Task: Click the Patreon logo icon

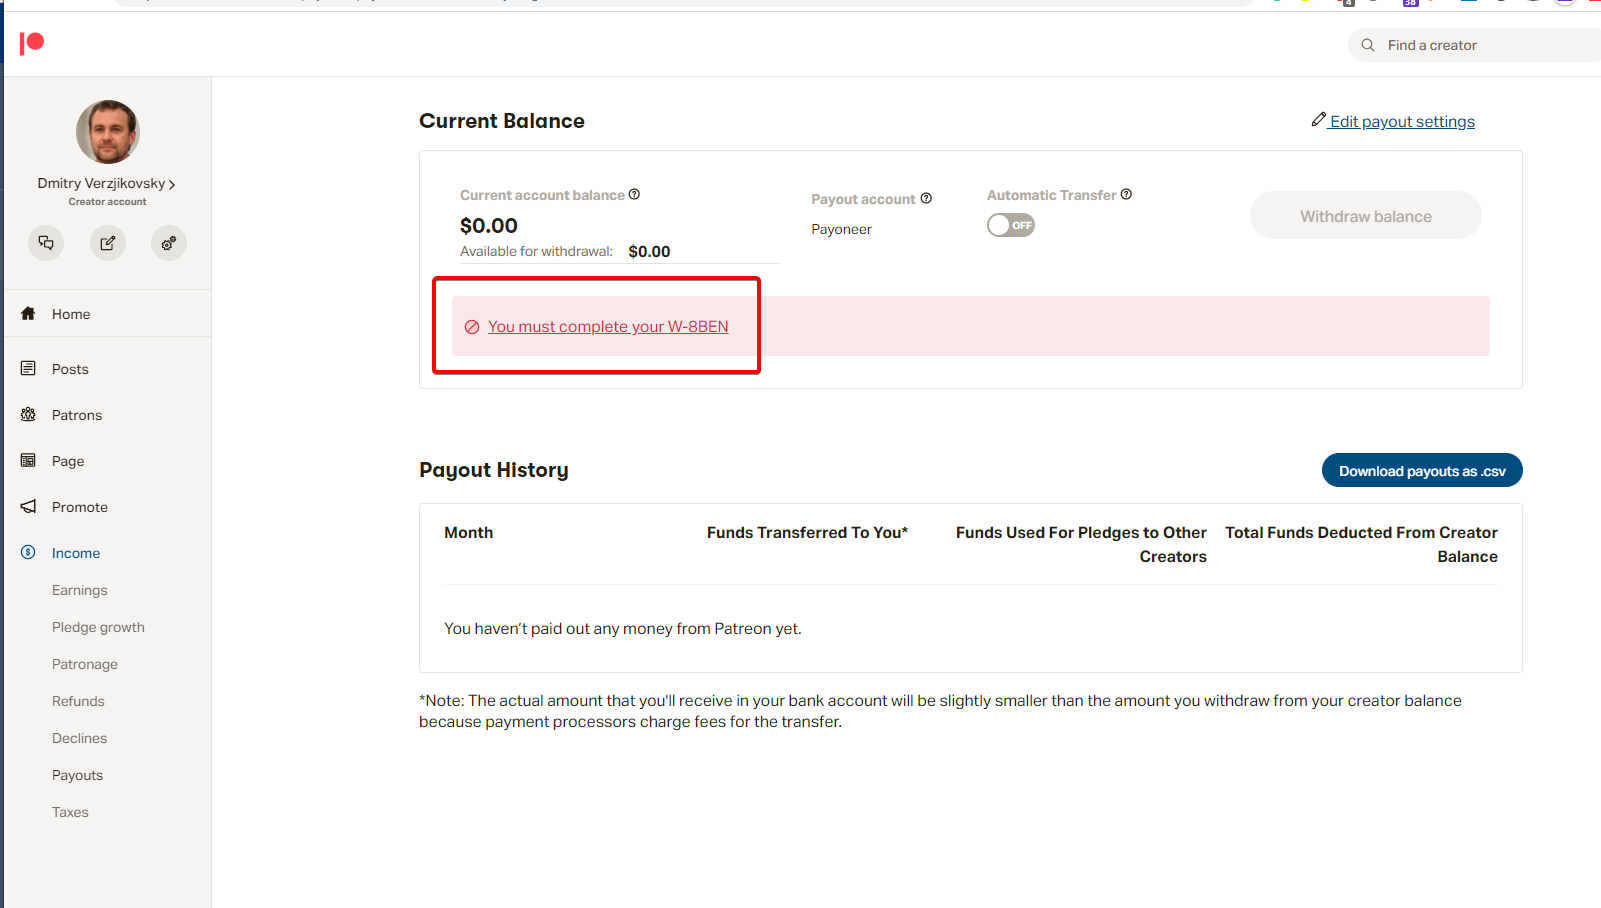Action: point(32,43)
